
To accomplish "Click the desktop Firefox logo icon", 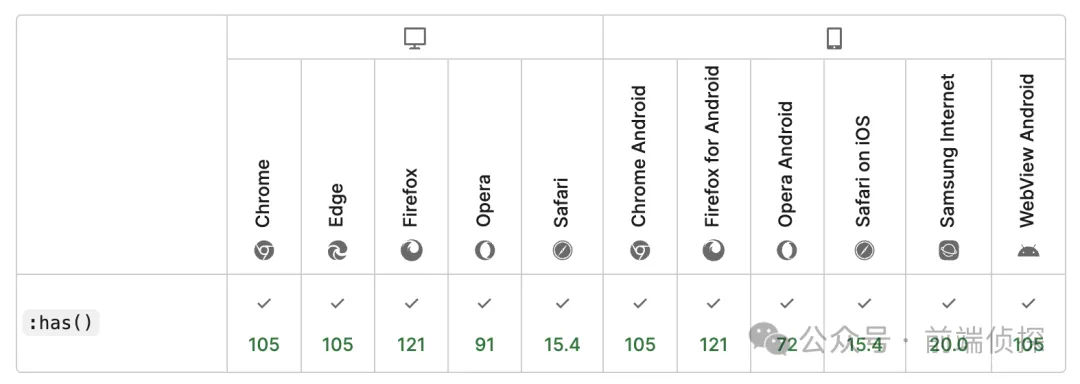I will (411, 250).
